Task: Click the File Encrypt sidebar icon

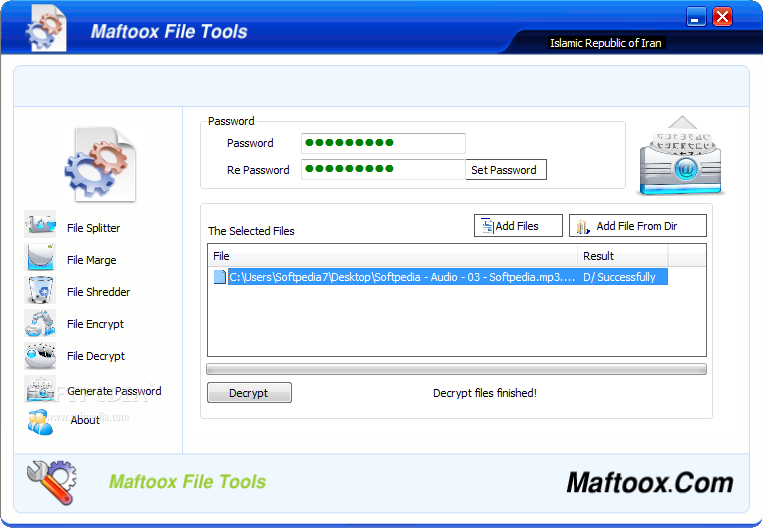Action: pyautogui.click(x=40, y=323)
